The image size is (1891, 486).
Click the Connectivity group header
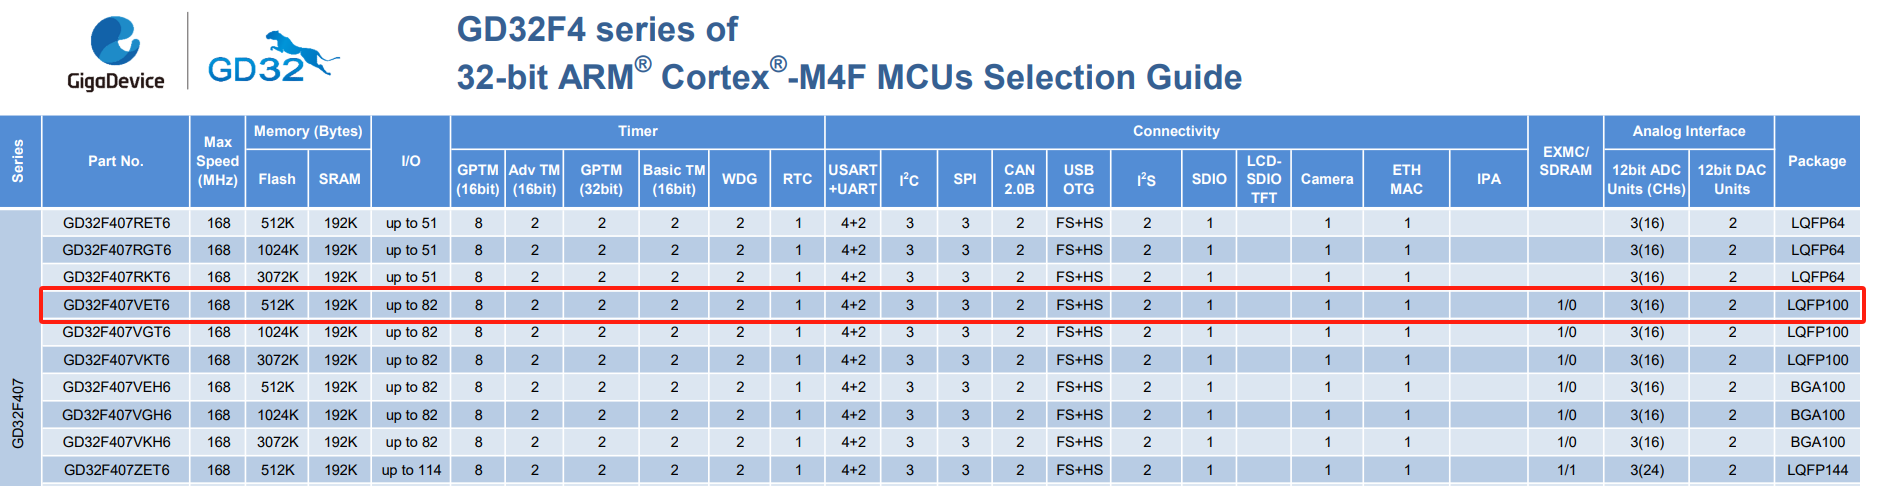point(1176,131)
